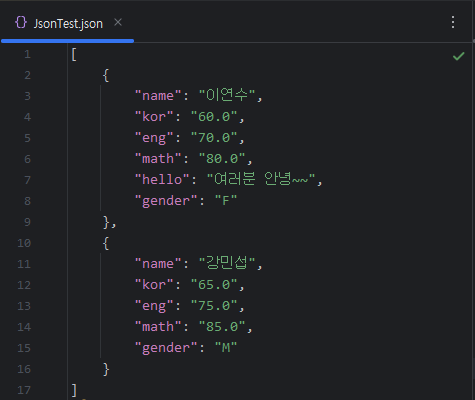475x400 pixels.
Task: Click the "name" key on line 3
Action: click(x=158, y=96)
